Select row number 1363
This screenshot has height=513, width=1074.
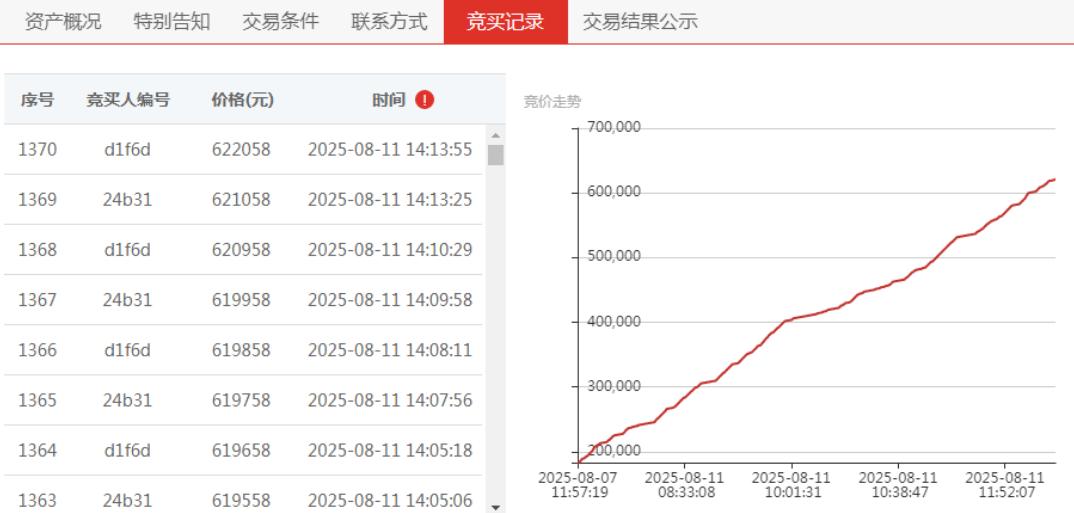[x=38, y=501]
